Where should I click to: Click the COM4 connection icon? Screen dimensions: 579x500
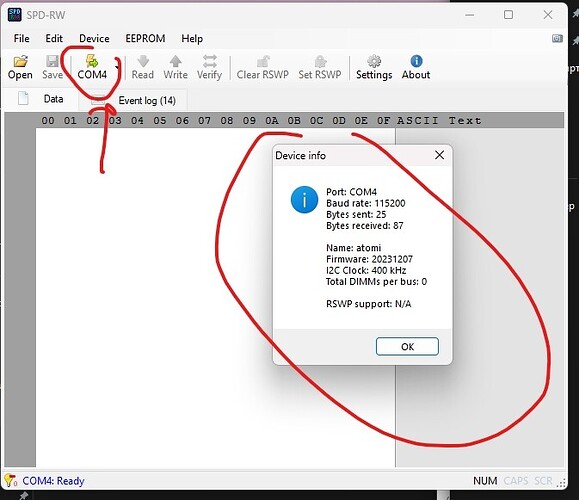coord(92,61)
